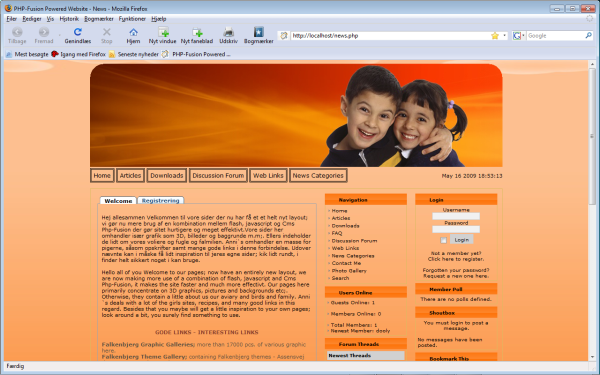Click the Google search engine icon
The image size is (600, 375).
(517, 36)
